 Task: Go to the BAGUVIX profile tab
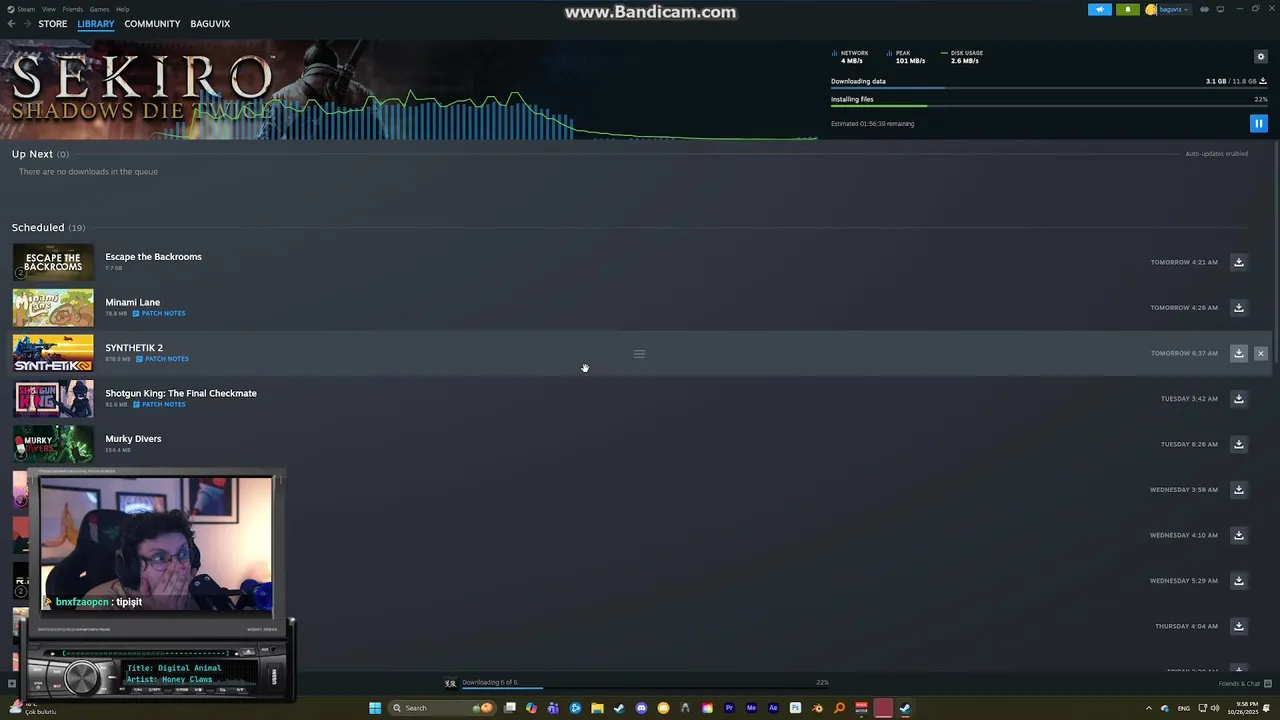pyautogui.click(x=210, y=24)
